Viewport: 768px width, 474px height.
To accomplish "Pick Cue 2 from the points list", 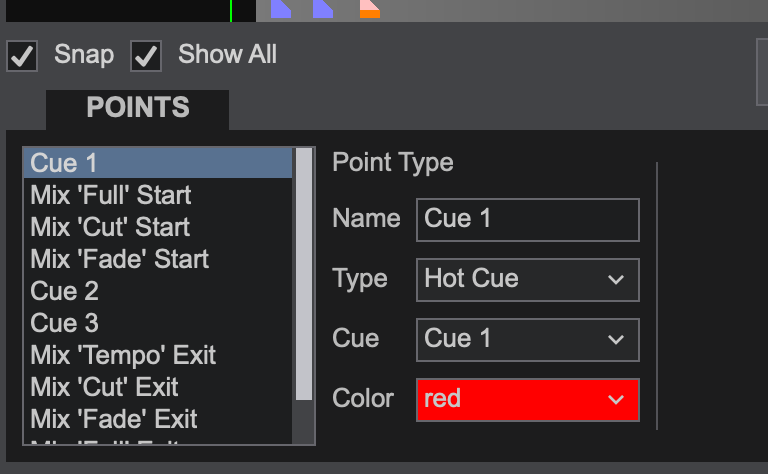I will (x=158, y=291).
